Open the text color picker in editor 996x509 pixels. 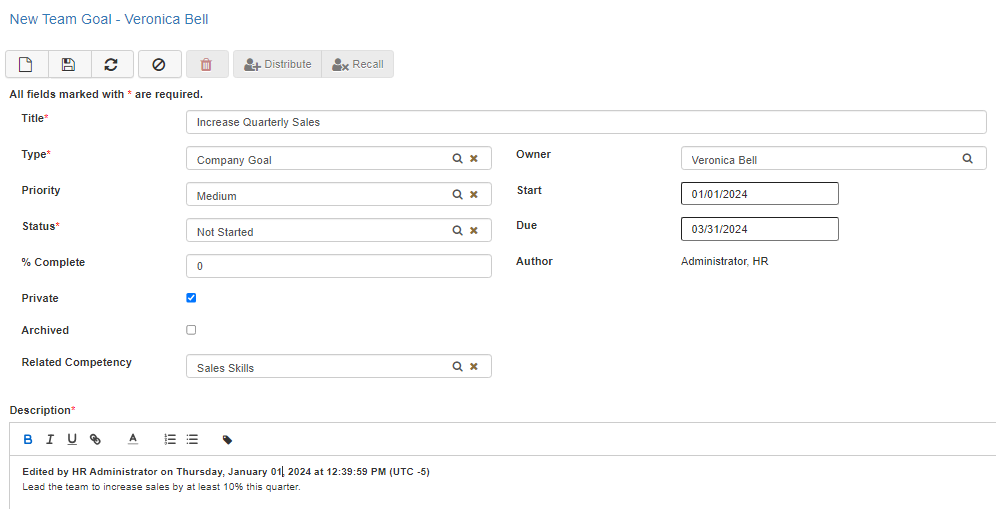(x=132, y=439)
